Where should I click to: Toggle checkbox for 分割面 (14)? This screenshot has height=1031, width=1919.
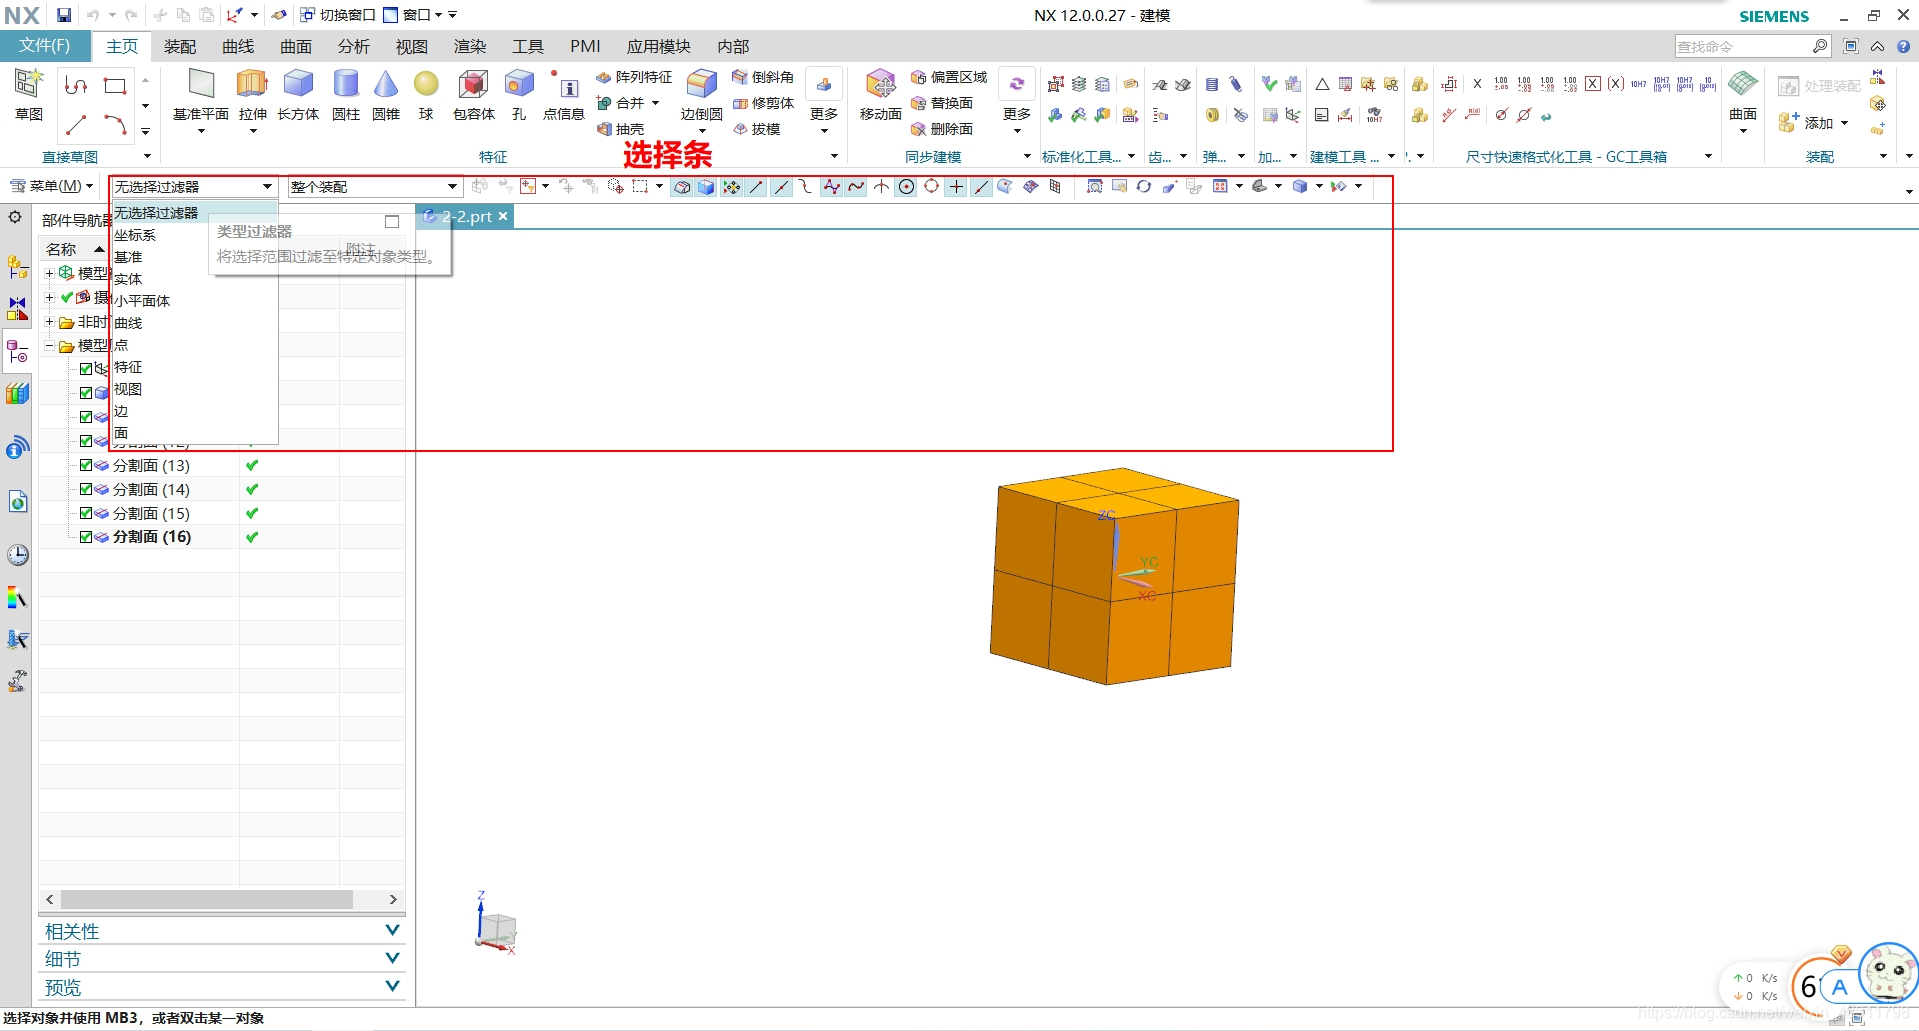tap(86, 489)
